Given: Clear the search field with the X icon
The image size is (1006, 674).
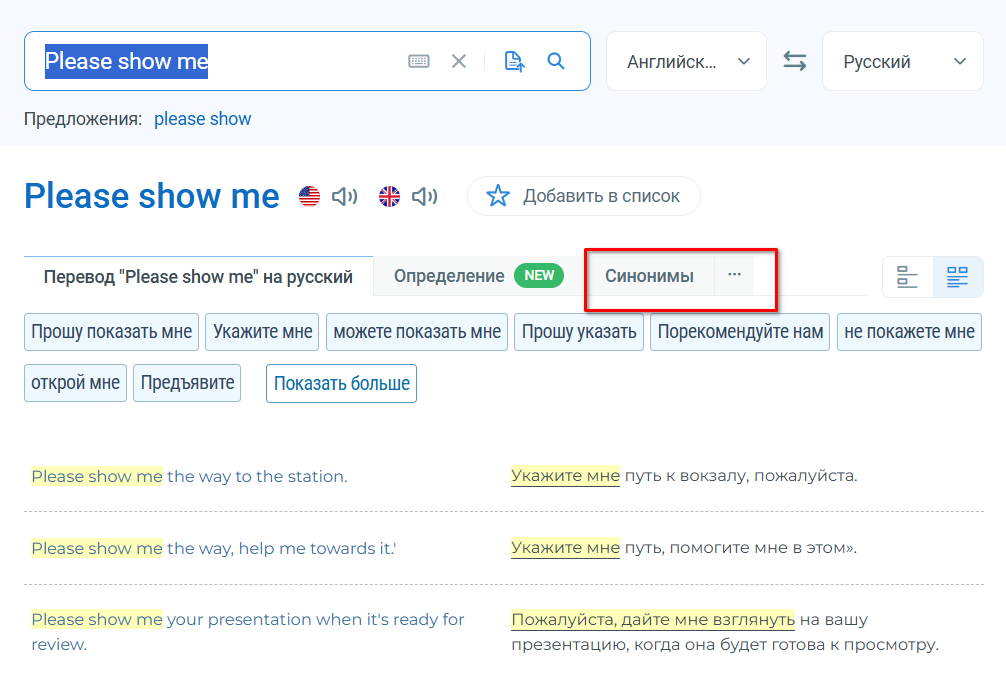Looking at the screenshot, I should [459, 62].
